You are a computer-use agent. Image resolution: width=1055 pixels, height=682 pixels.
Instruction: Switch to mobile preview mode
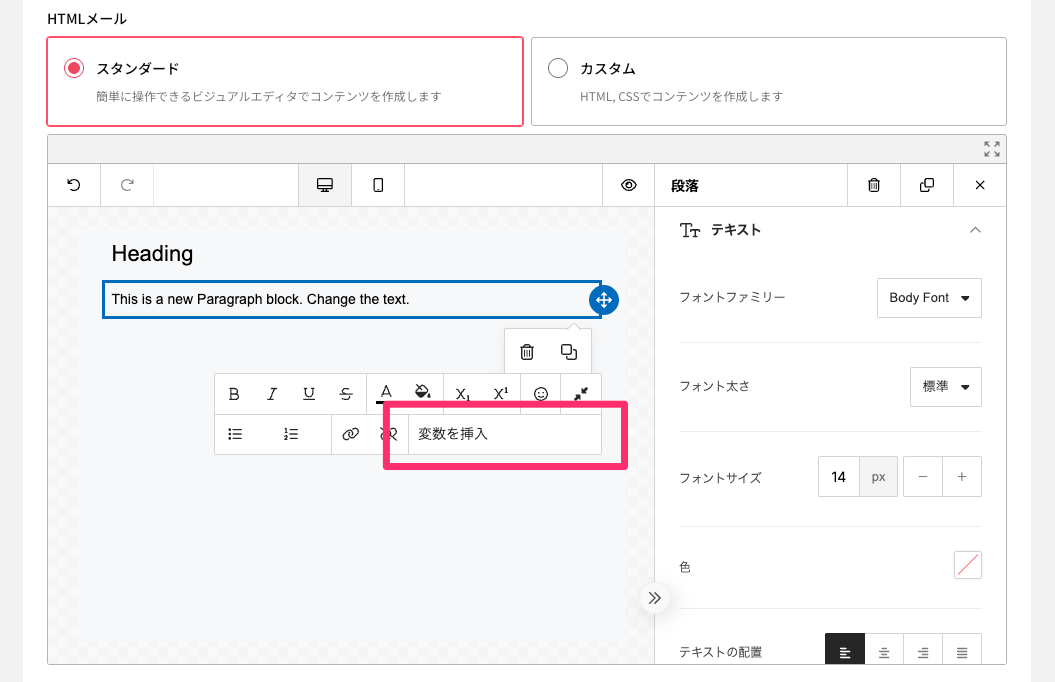(378, 185)
